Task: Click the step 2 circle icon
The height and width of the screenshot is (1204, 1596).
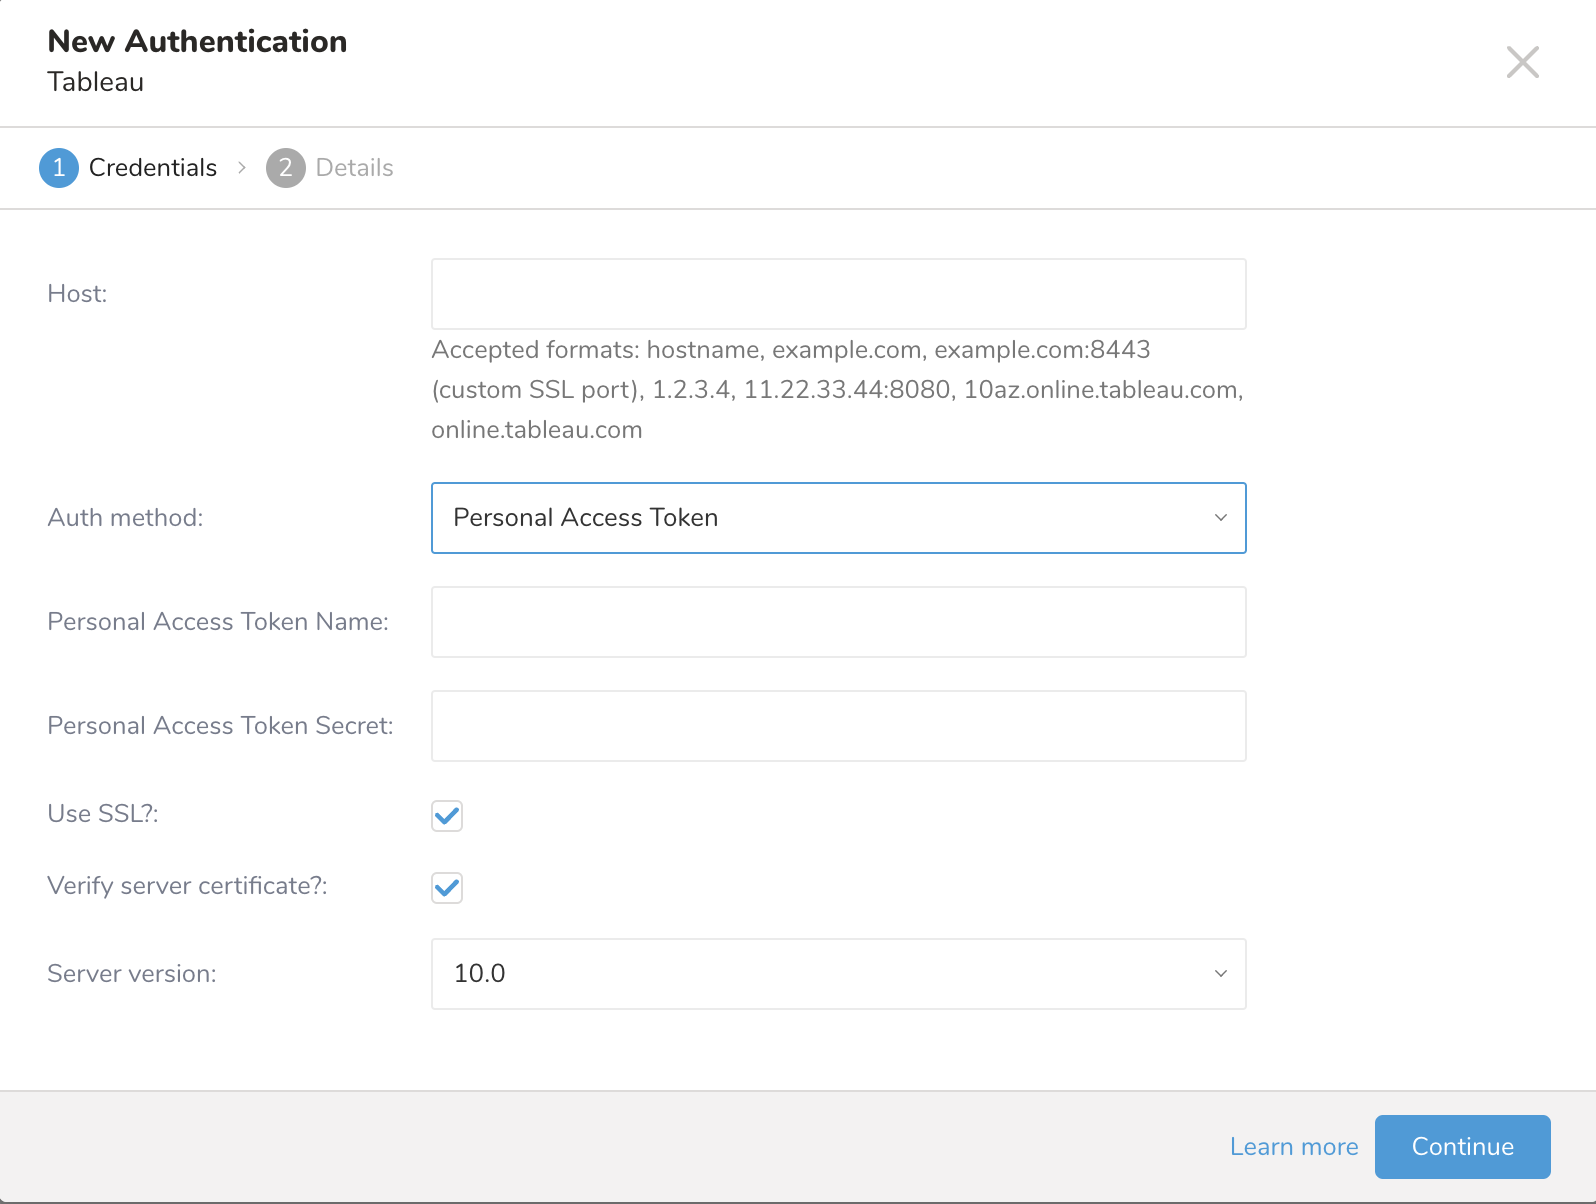Action: pos(285,168)
